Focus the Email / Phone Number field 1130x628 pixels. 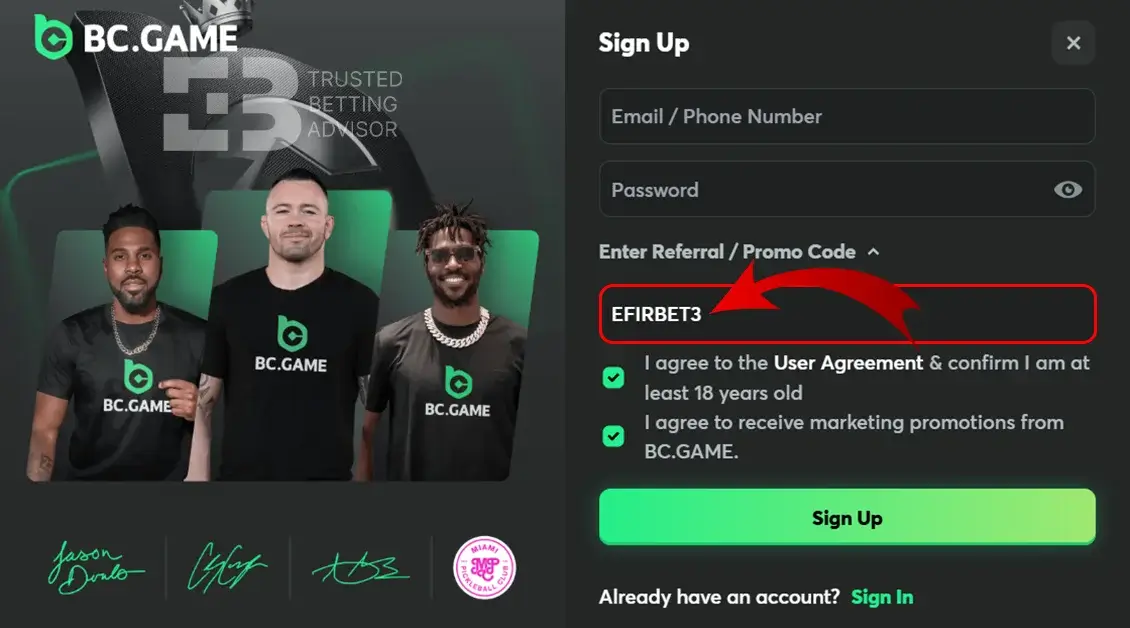[847, 116]
